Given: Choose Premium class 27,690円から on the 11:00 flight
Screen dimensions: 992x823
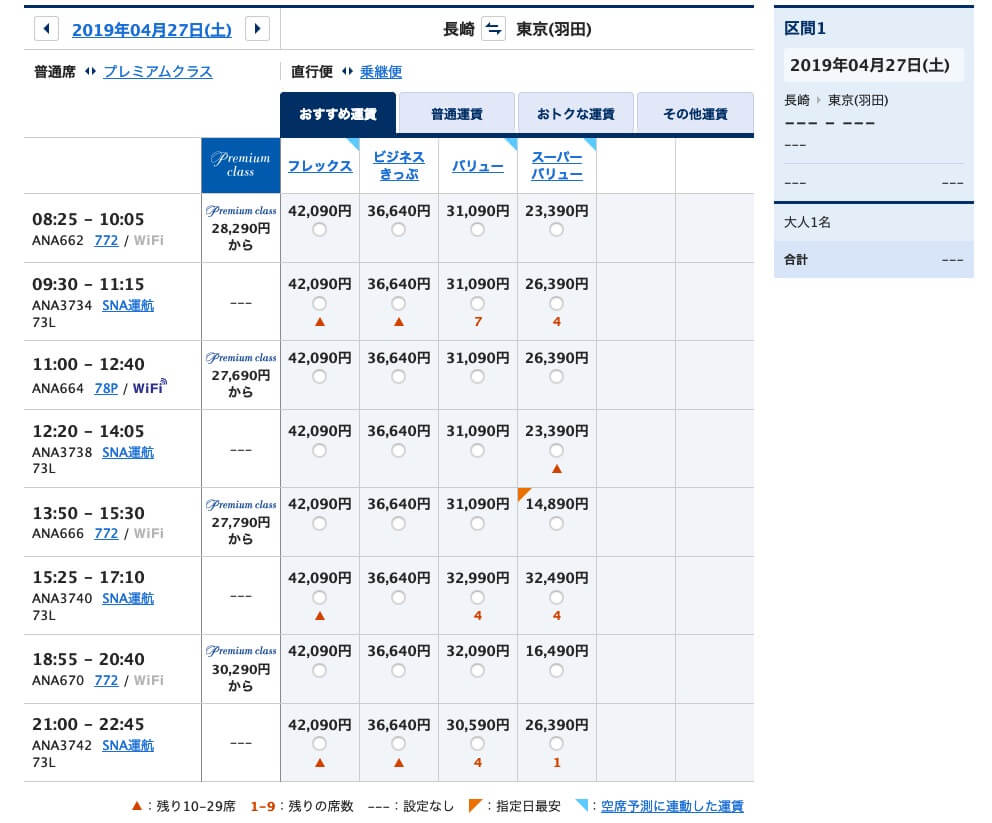Looking at the screenshot, I should (x=240, y=374).
